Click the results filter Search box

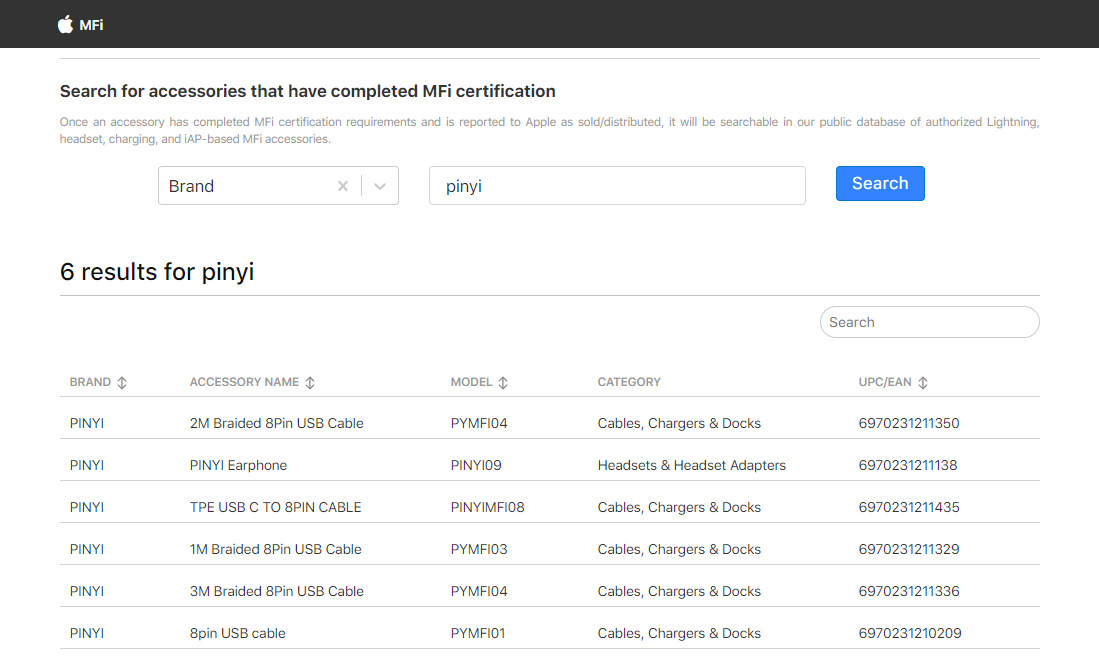click(930, 322)
